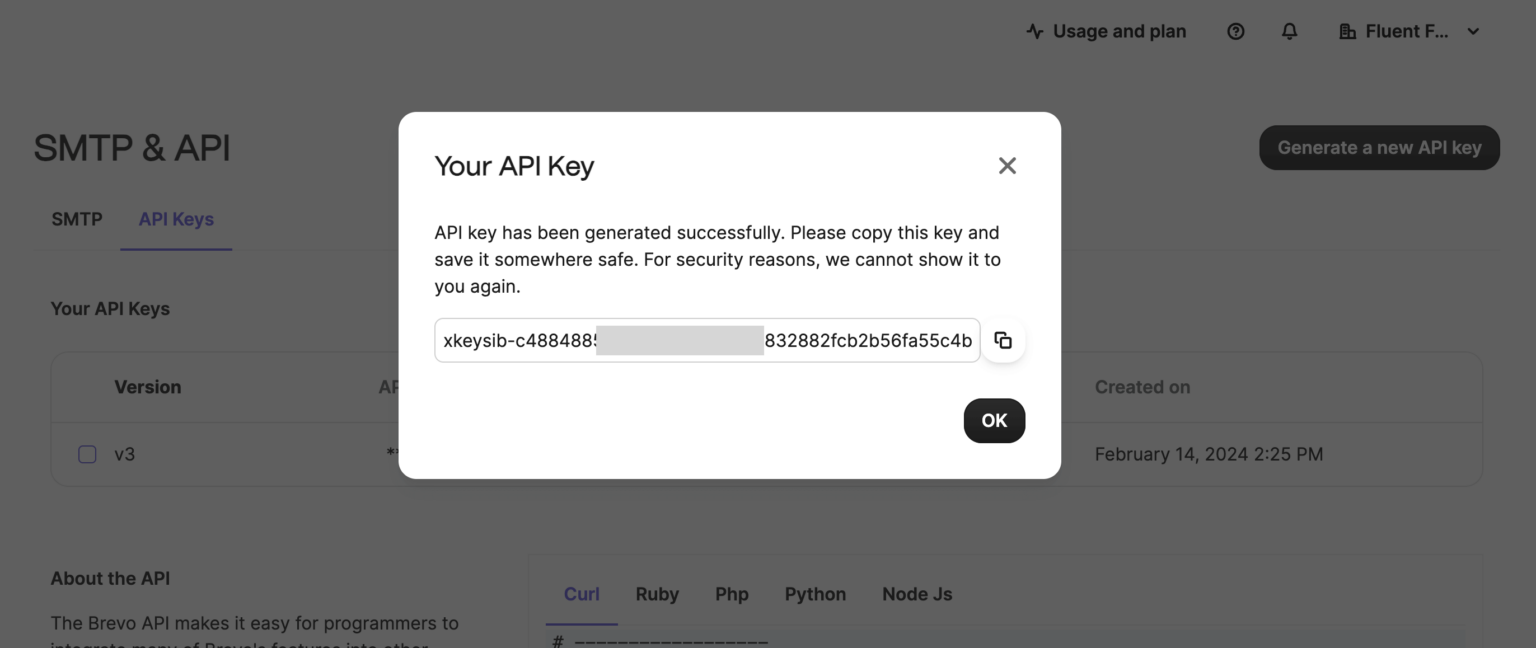The image size is (1536, 648).
Task: Switch to the Ruby code sample
Action: (656, 593)
